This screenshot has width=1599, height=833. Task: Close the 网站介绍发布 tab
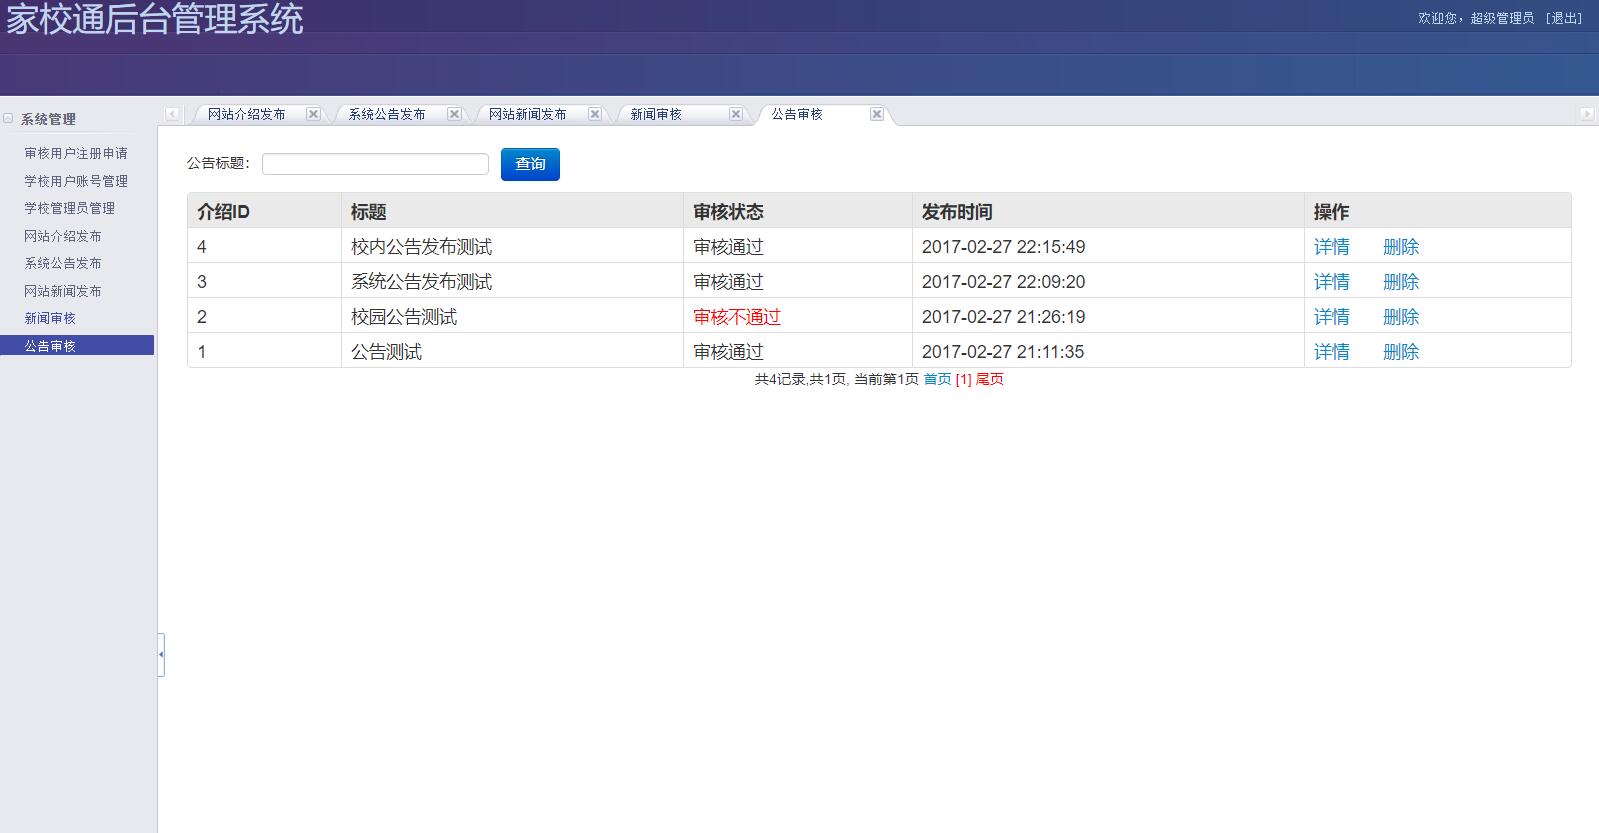tap(313, 114)
